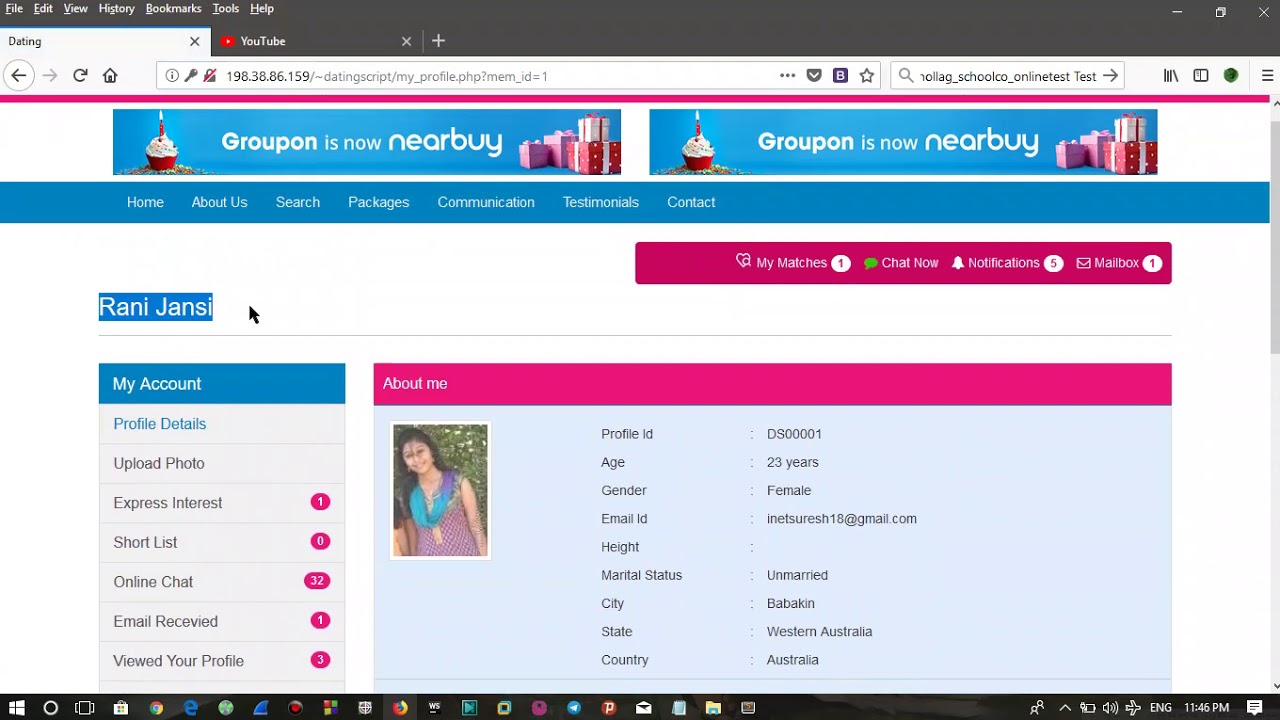View My Matches
The width and height of the screenshot is (1280, 720).
(792, 263)
